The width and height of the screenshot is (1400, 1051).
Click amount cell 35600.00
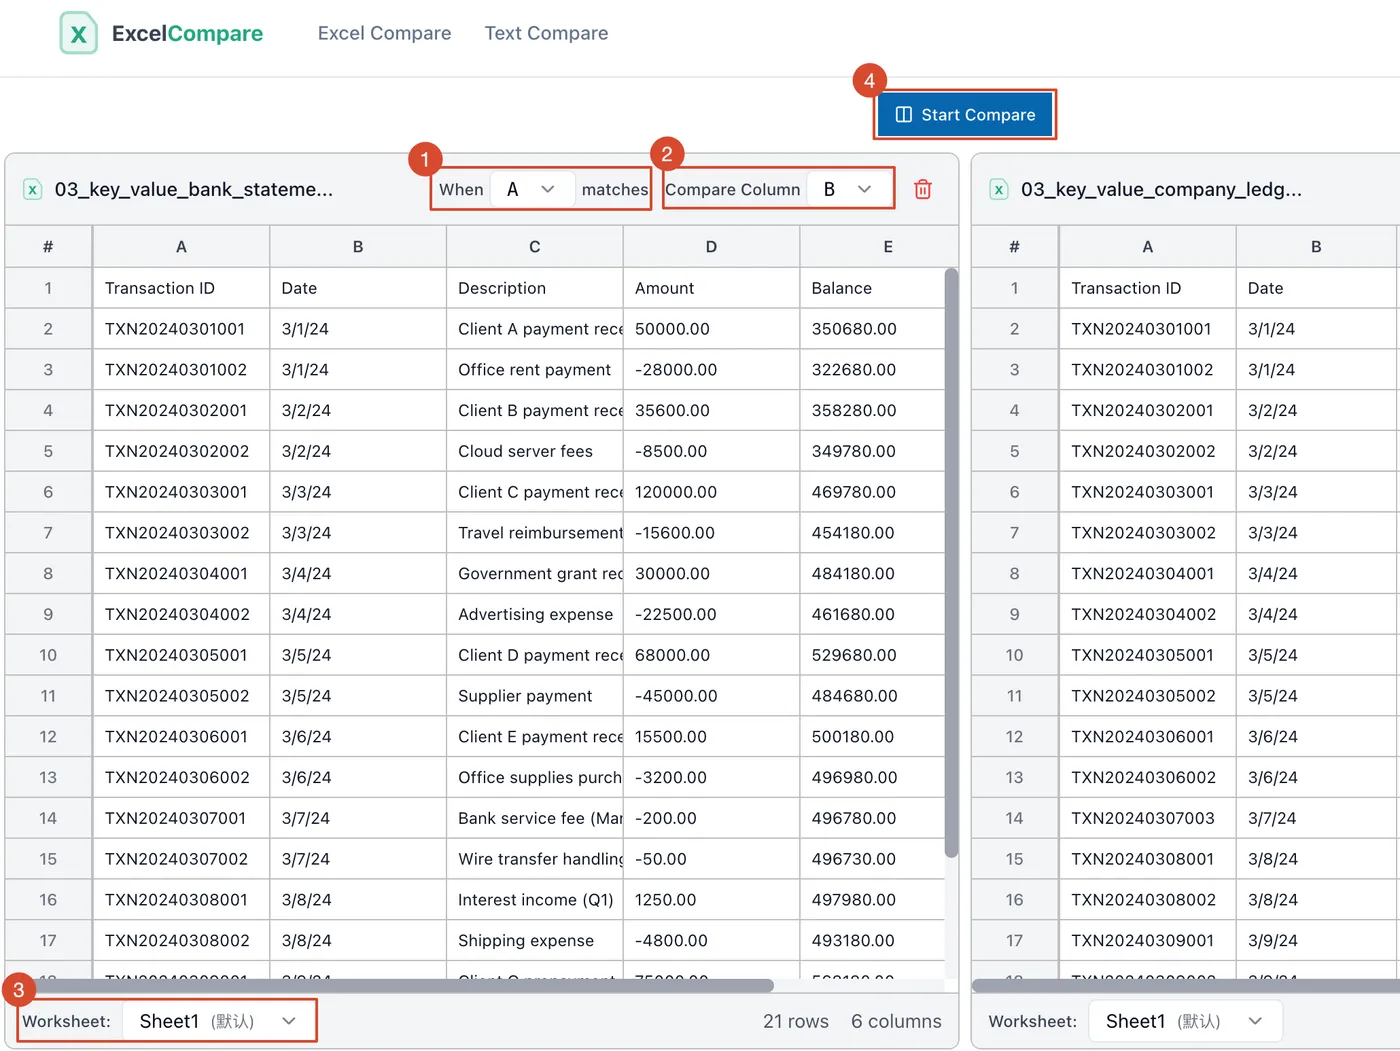(711, 411)
